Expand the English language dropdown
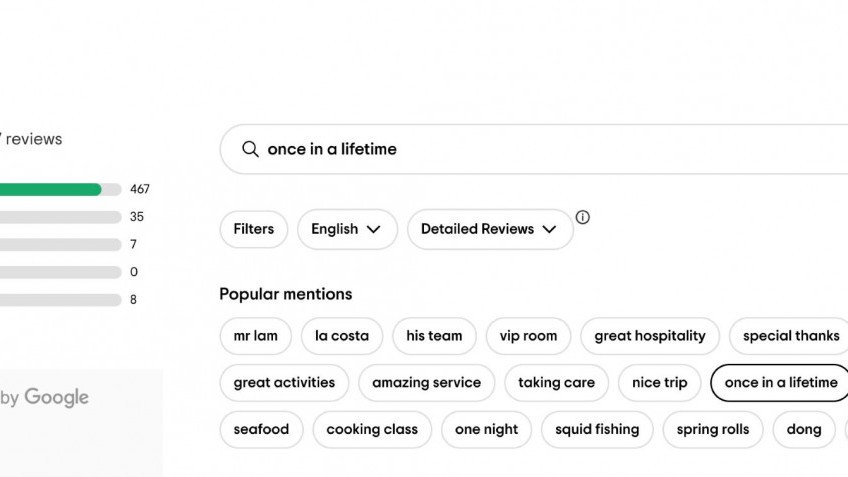Image resolution: width=848 pixels, height=477 pixels. pos(346,229)
